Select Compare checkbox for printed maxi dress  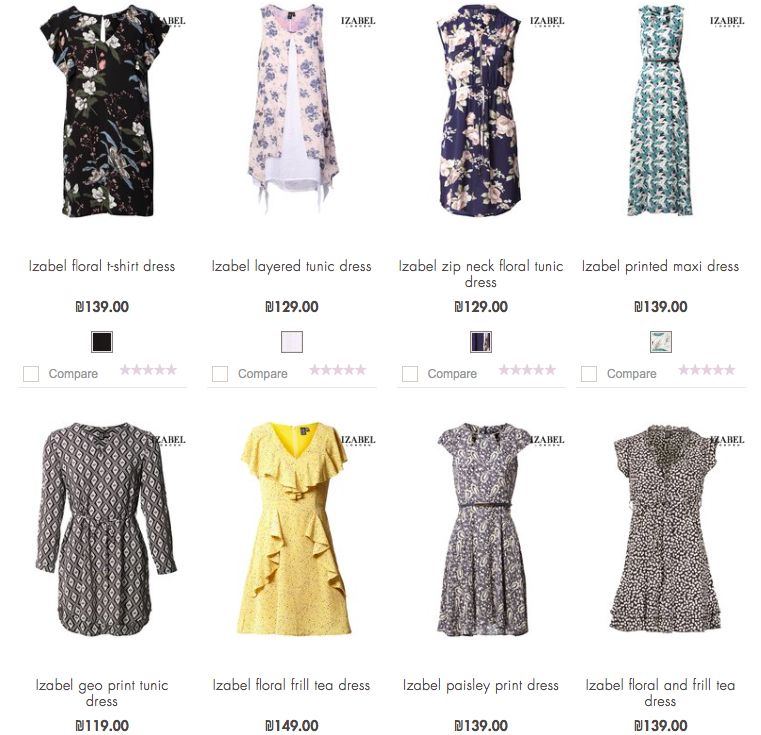pyautogui.click(x=589, y=374)
